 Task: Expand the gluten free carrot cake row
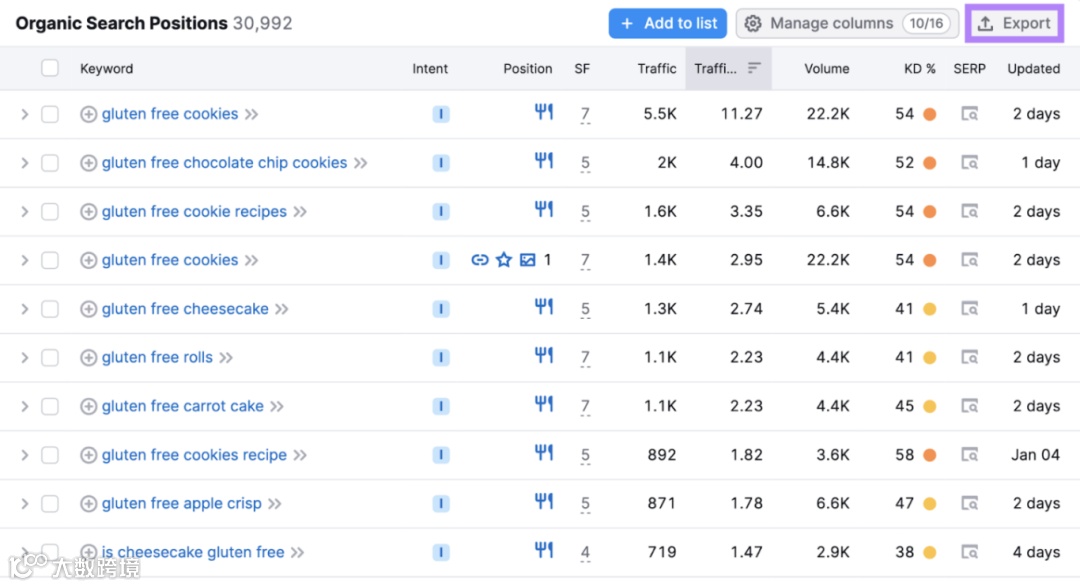25,406
